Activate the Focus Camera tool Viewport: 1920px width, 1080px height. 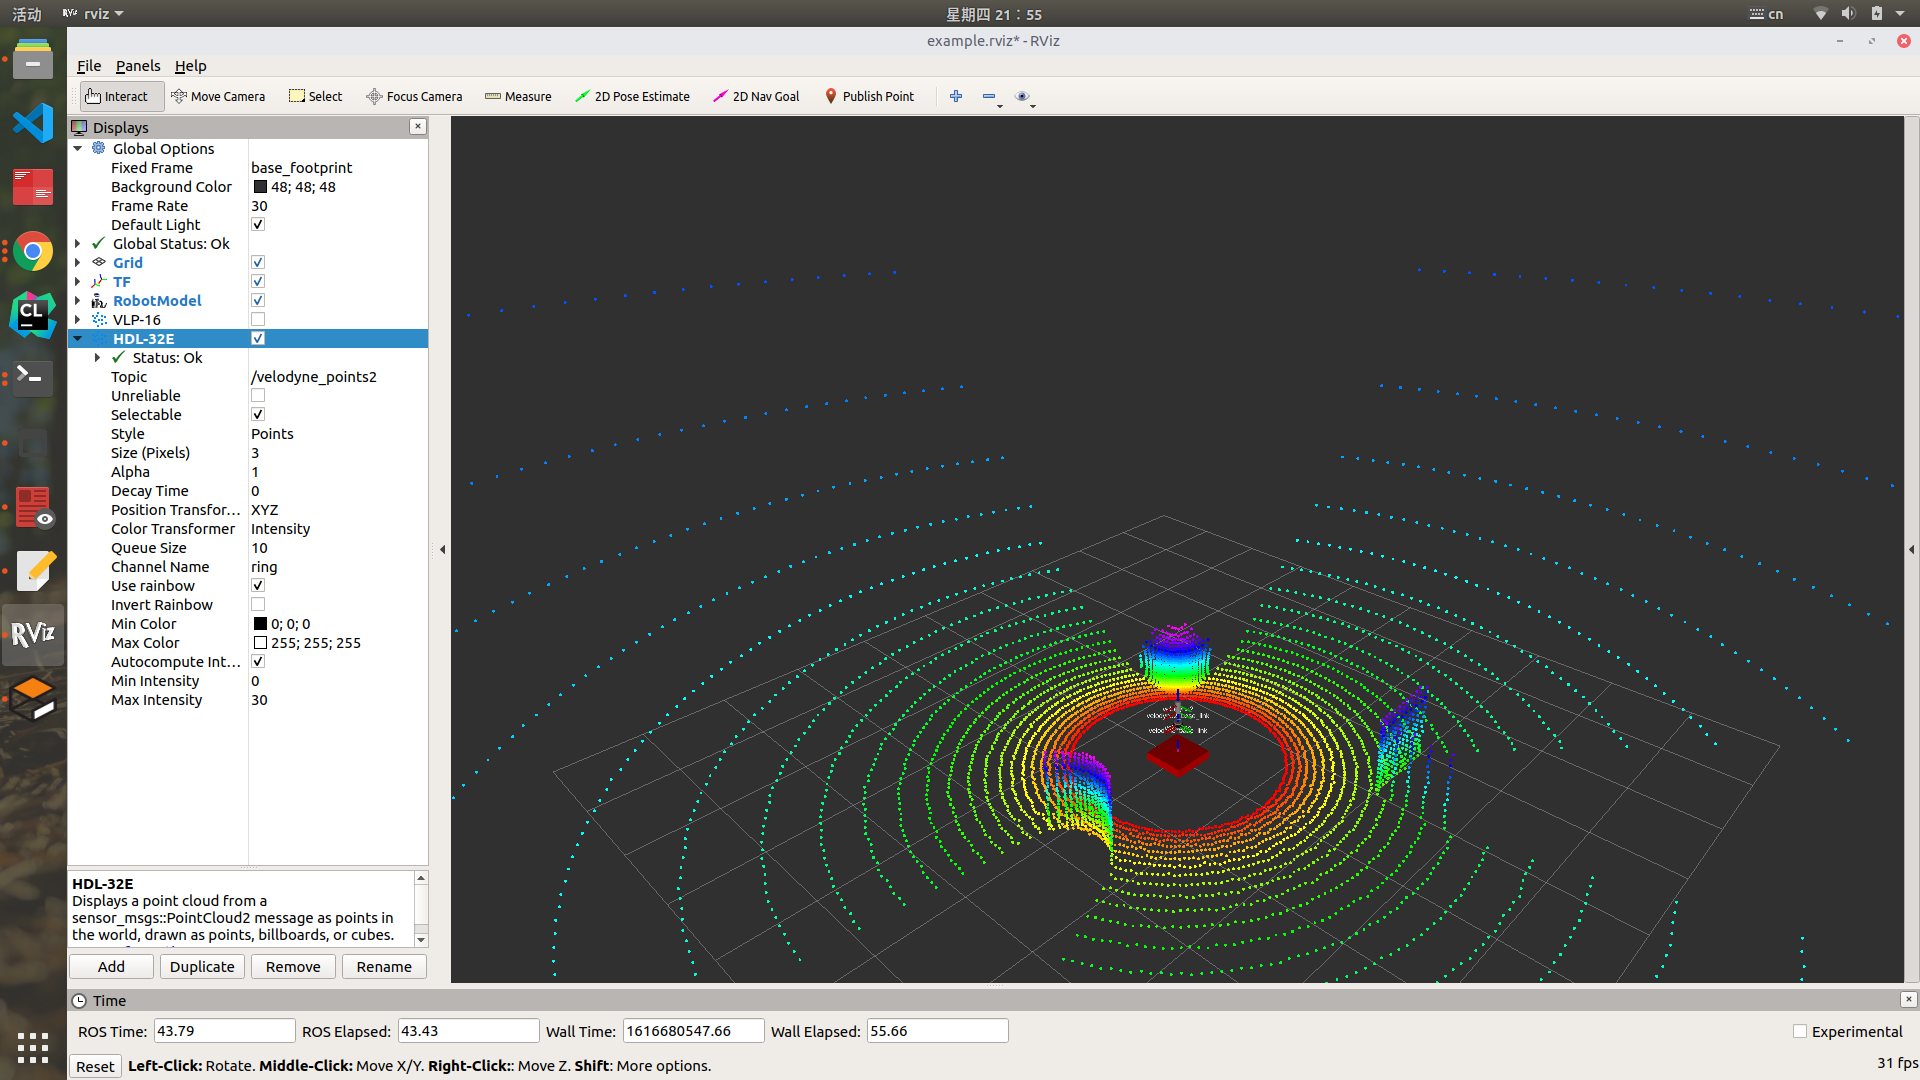coord(414,96)
